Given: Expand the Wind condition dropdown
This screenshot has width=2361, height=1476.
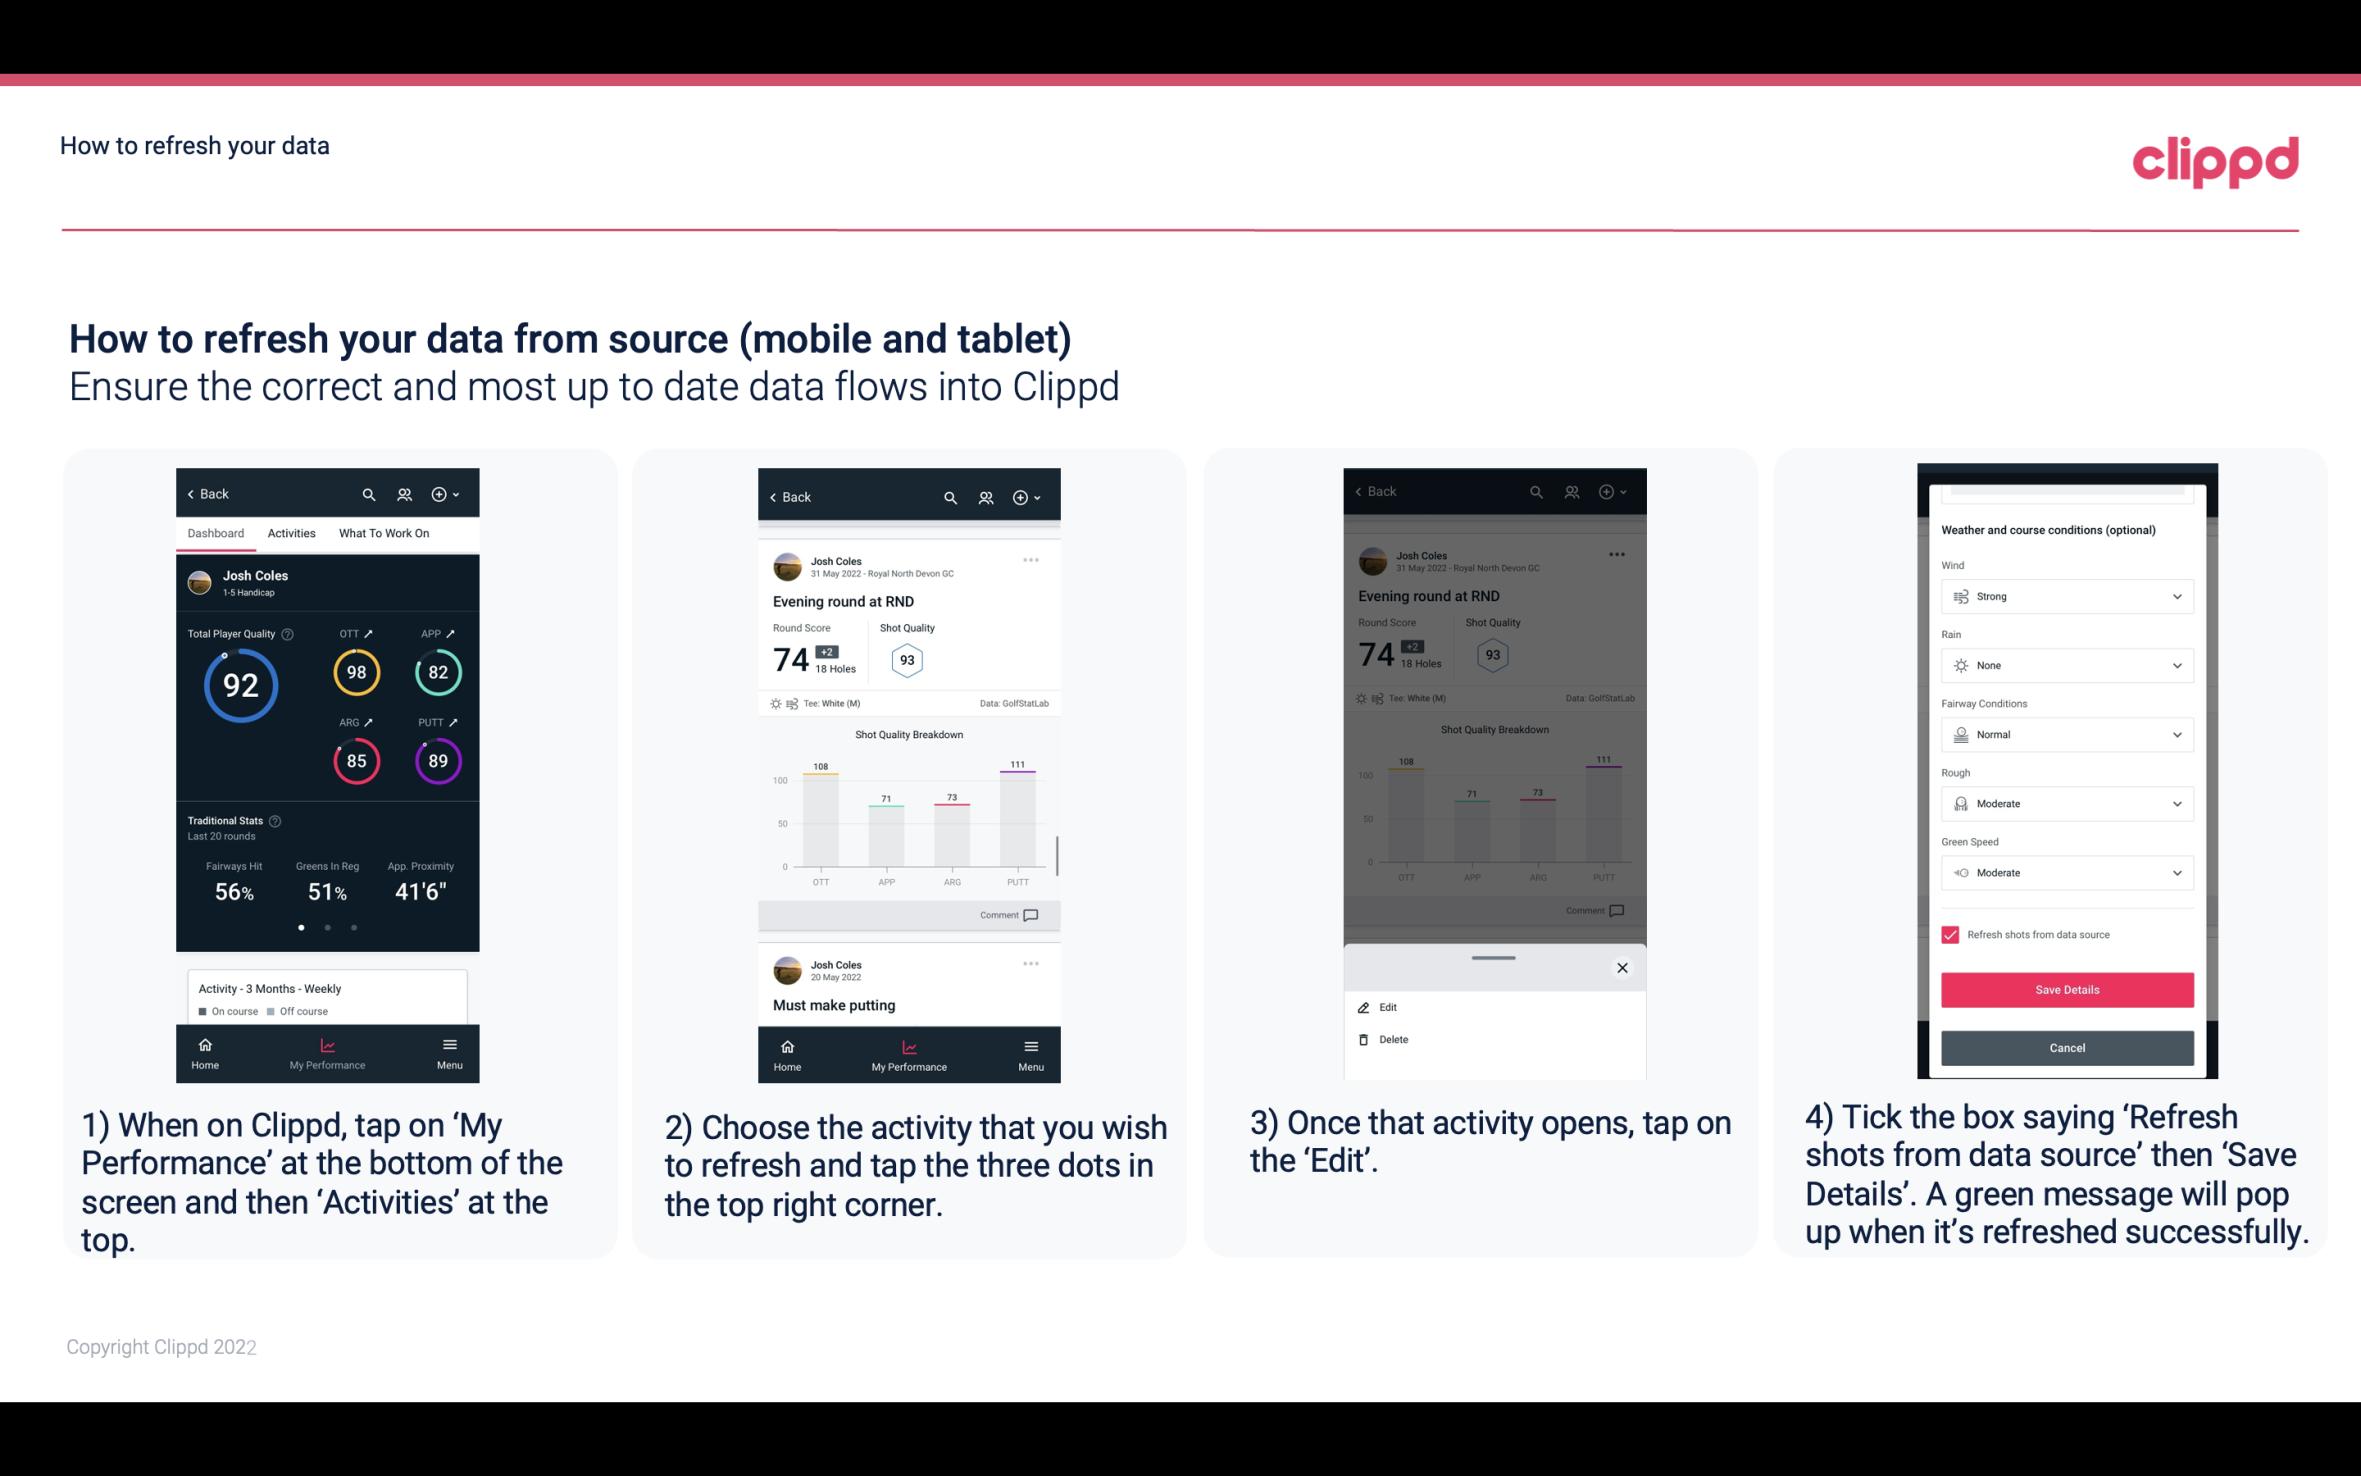Looking at the screenshot, I should click(2176, 595).
